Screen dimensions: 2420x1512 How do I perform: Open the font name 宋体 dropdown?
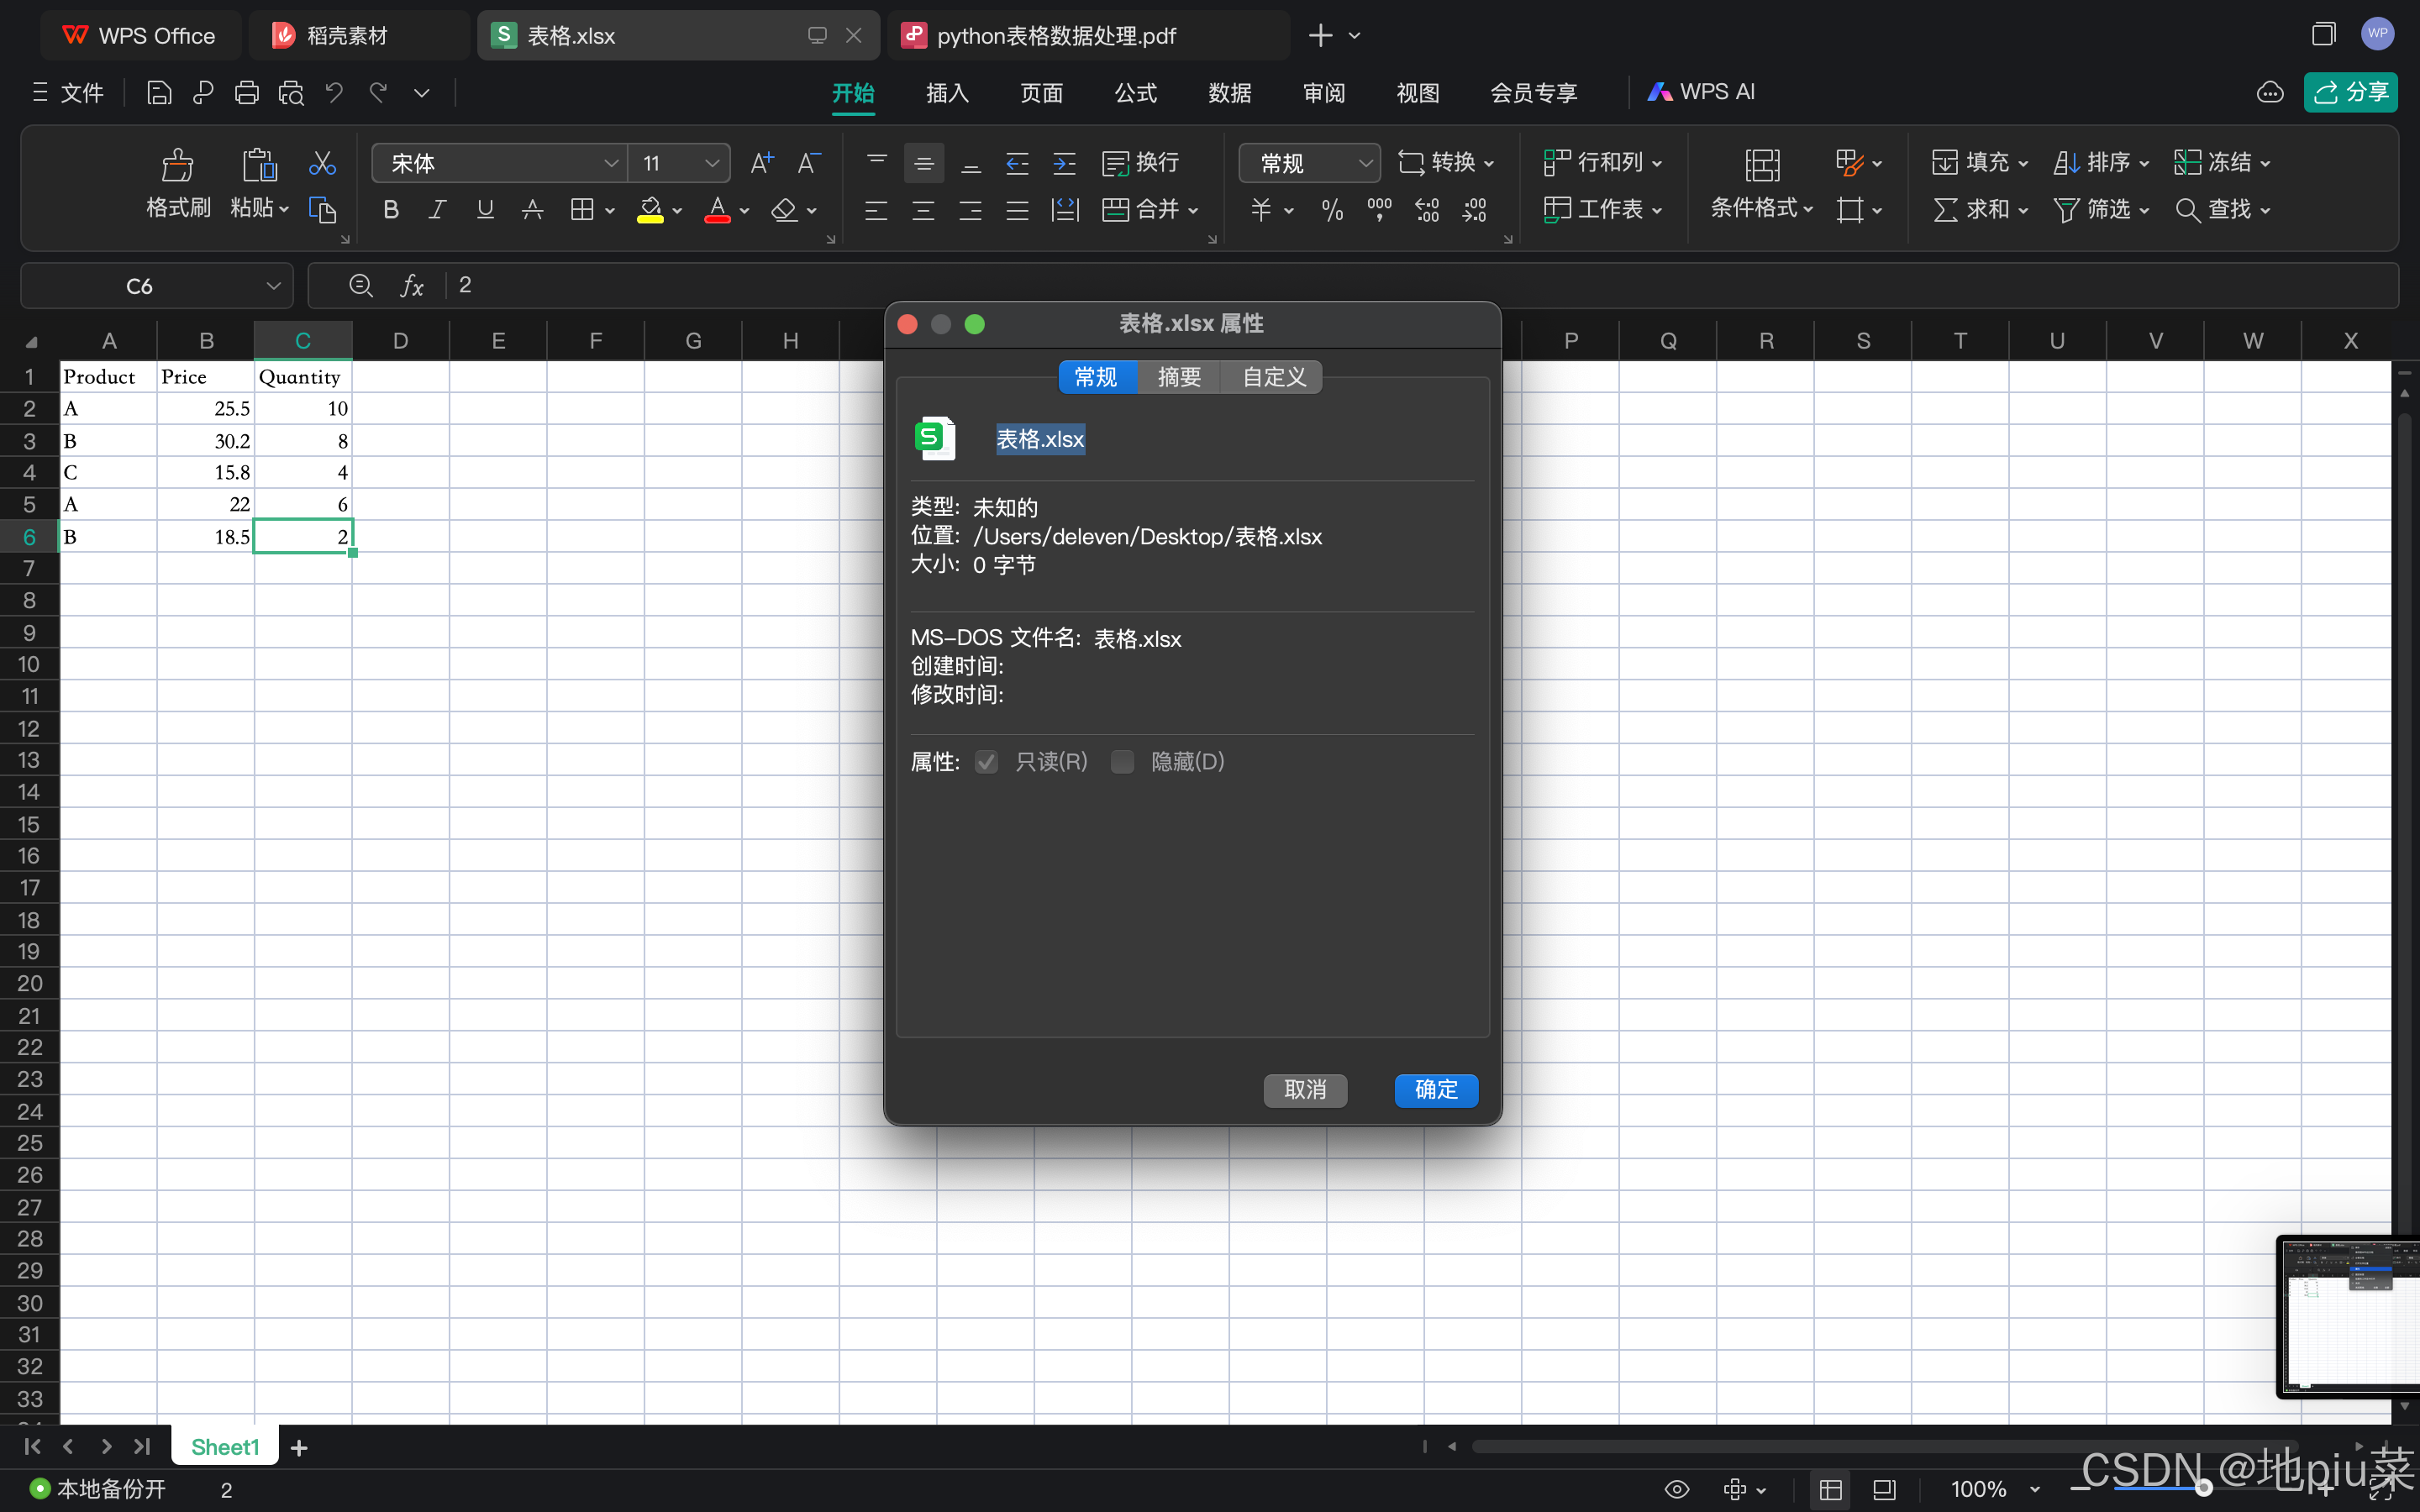(610, 163)
